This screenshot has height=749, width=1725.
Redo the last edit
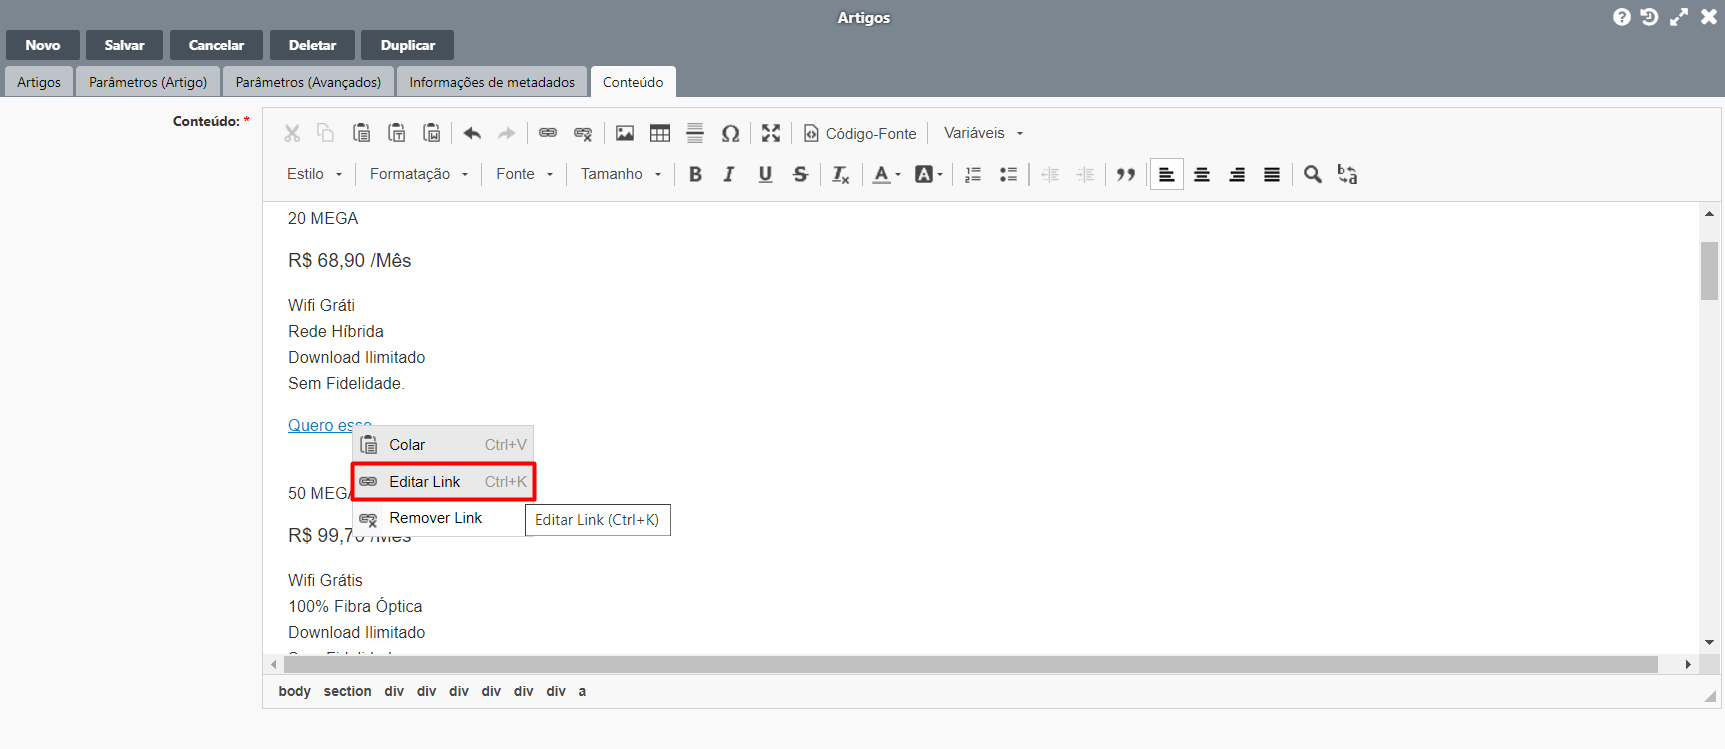click(507, 133)
